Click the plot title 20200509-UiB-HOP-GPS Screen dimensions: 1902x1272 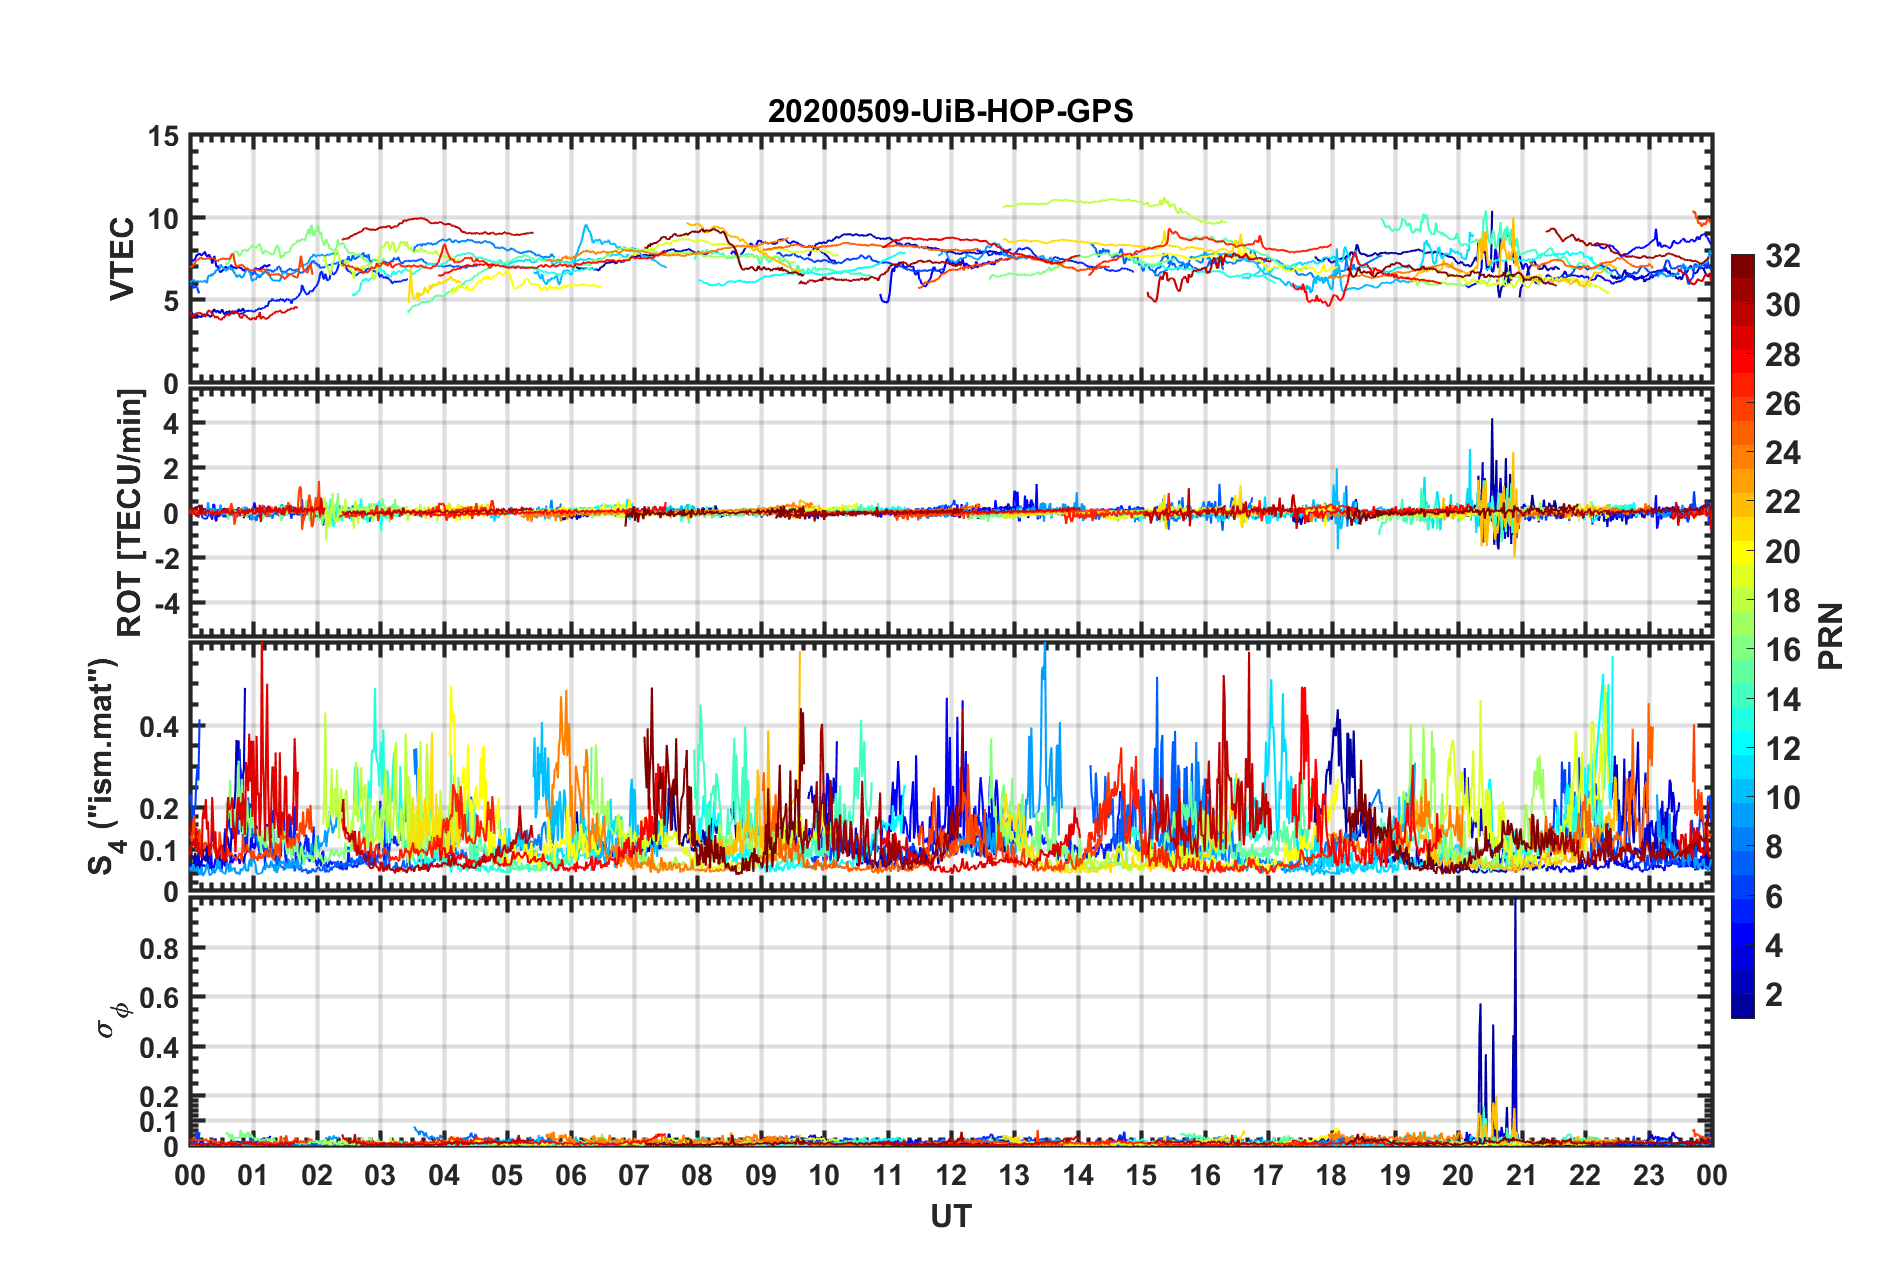coord(950,111)
